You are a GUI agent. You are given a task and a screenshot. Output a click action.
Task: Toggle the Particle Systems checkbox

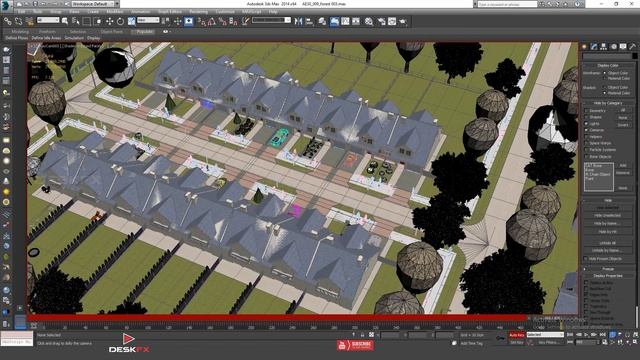pyautogui.click(x=587, y=150)
